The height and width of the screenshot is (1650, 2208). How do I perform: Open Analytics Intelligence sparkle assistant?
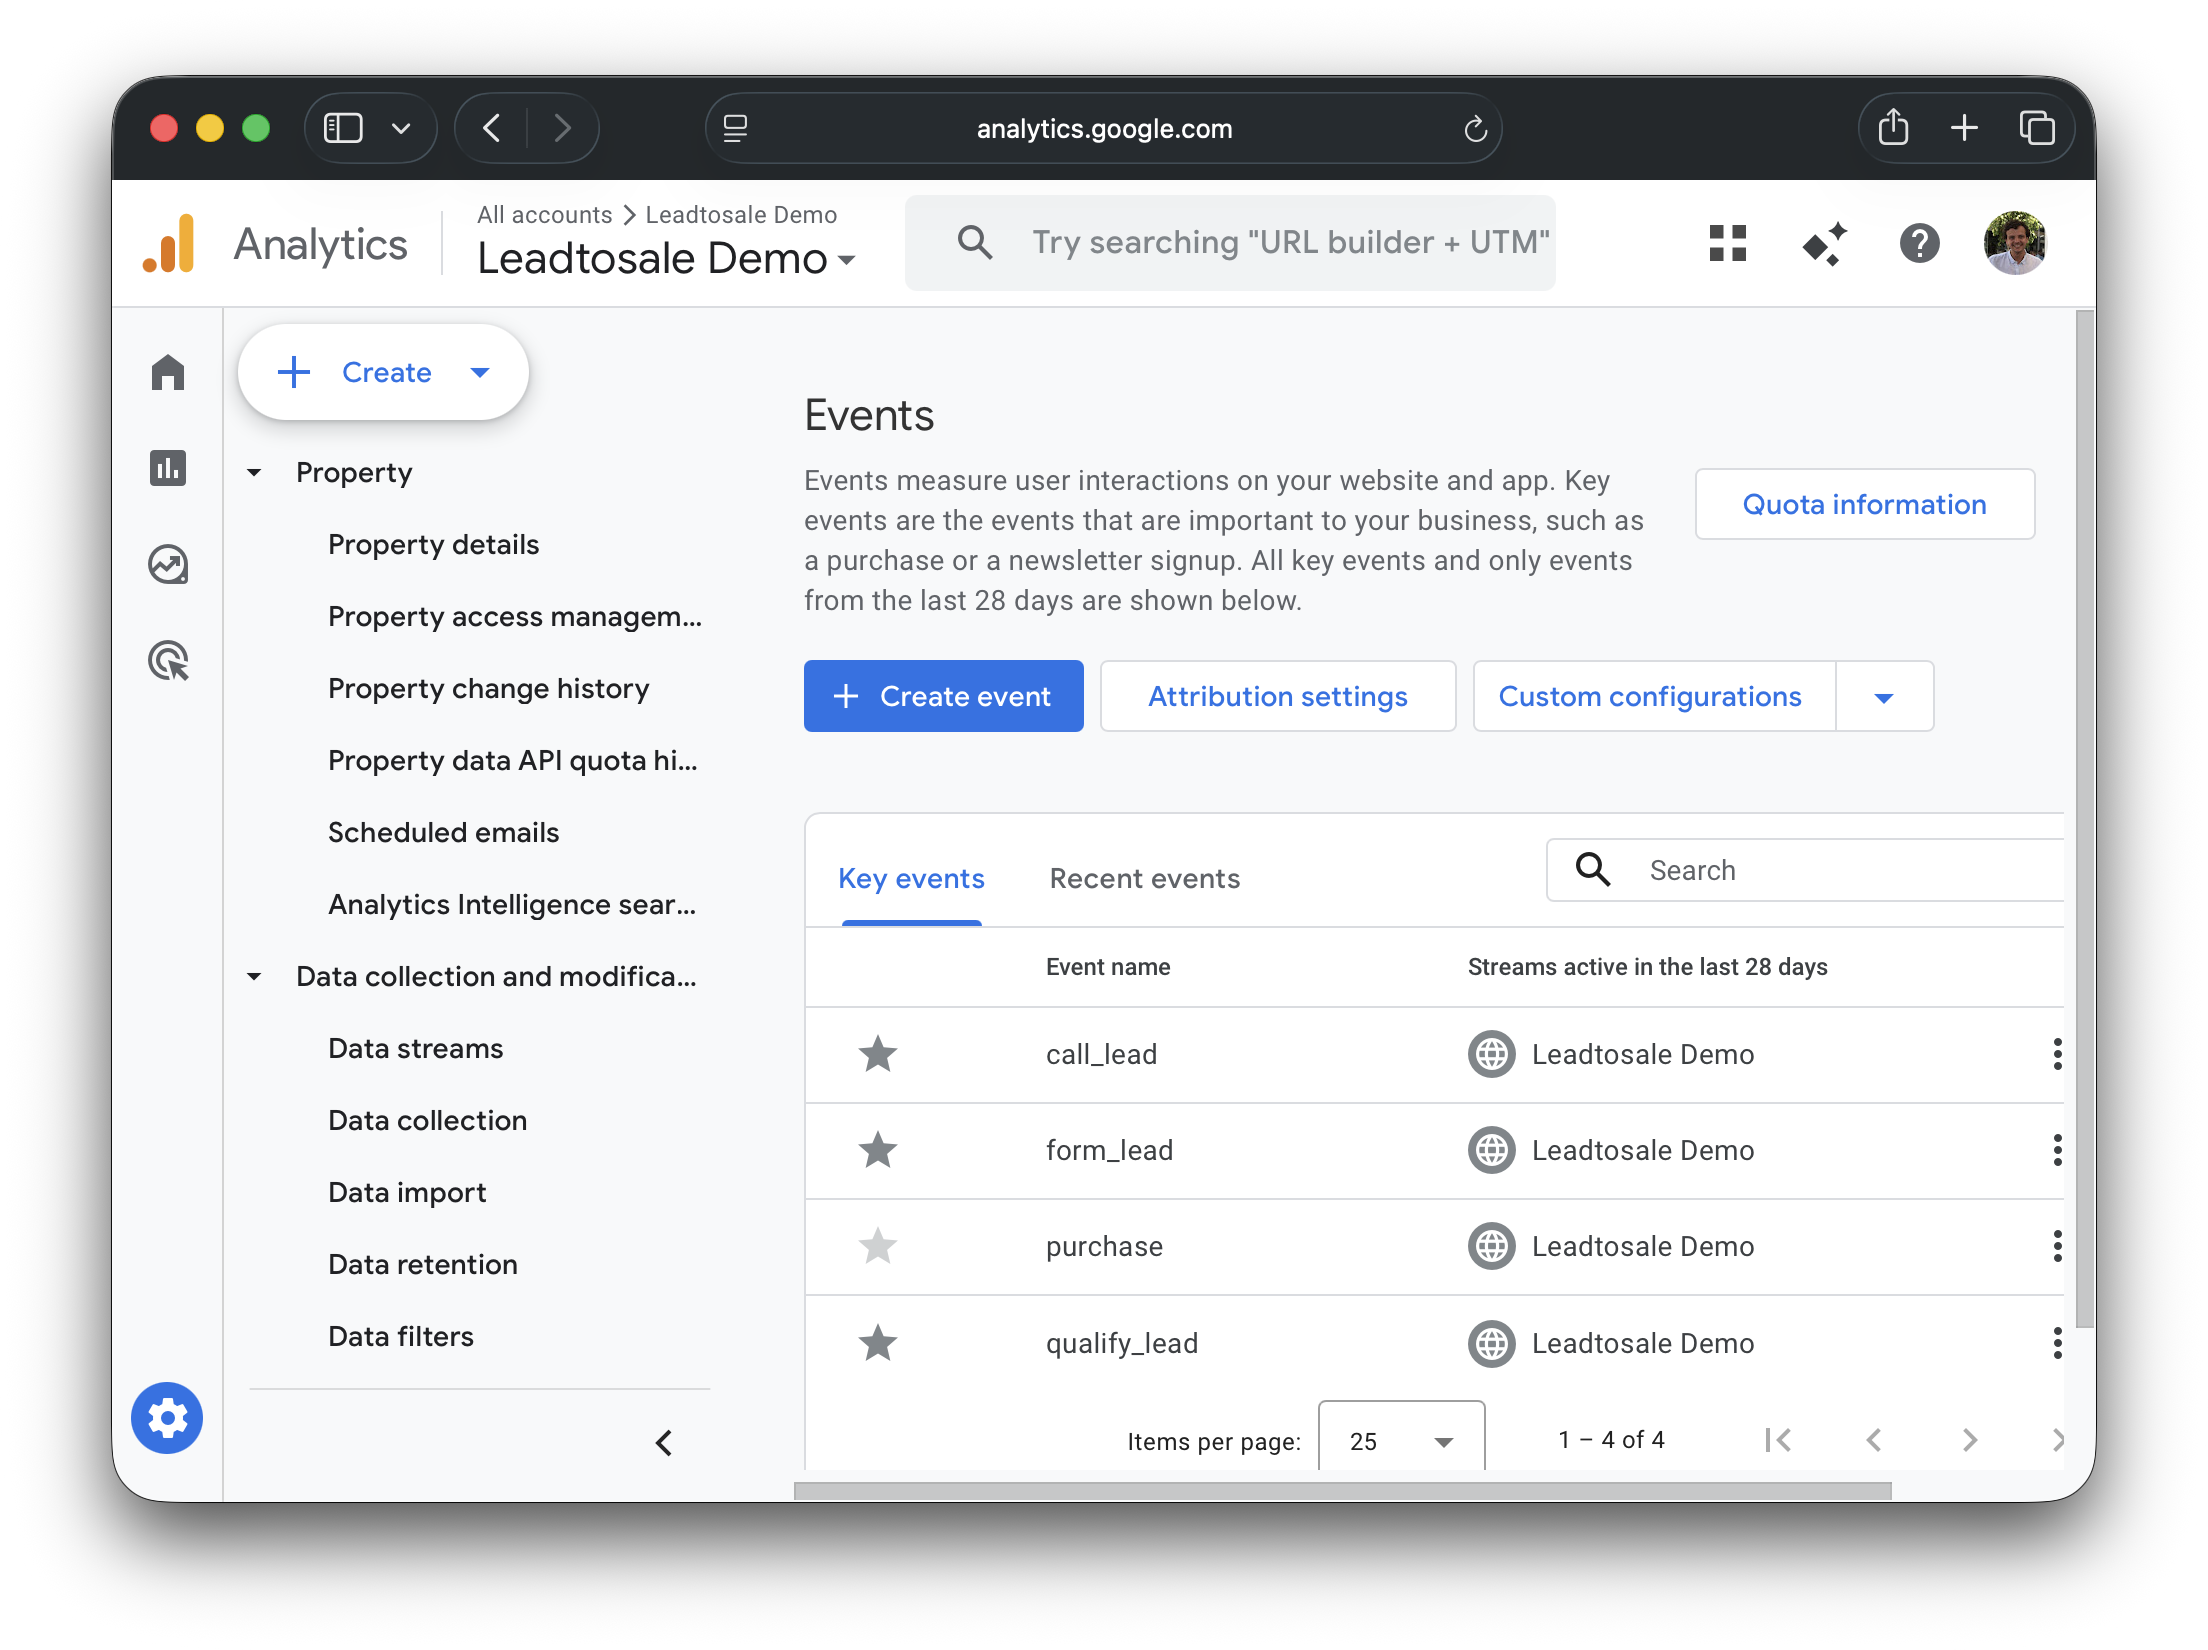pyautogui.click(x=1824, y=243)
